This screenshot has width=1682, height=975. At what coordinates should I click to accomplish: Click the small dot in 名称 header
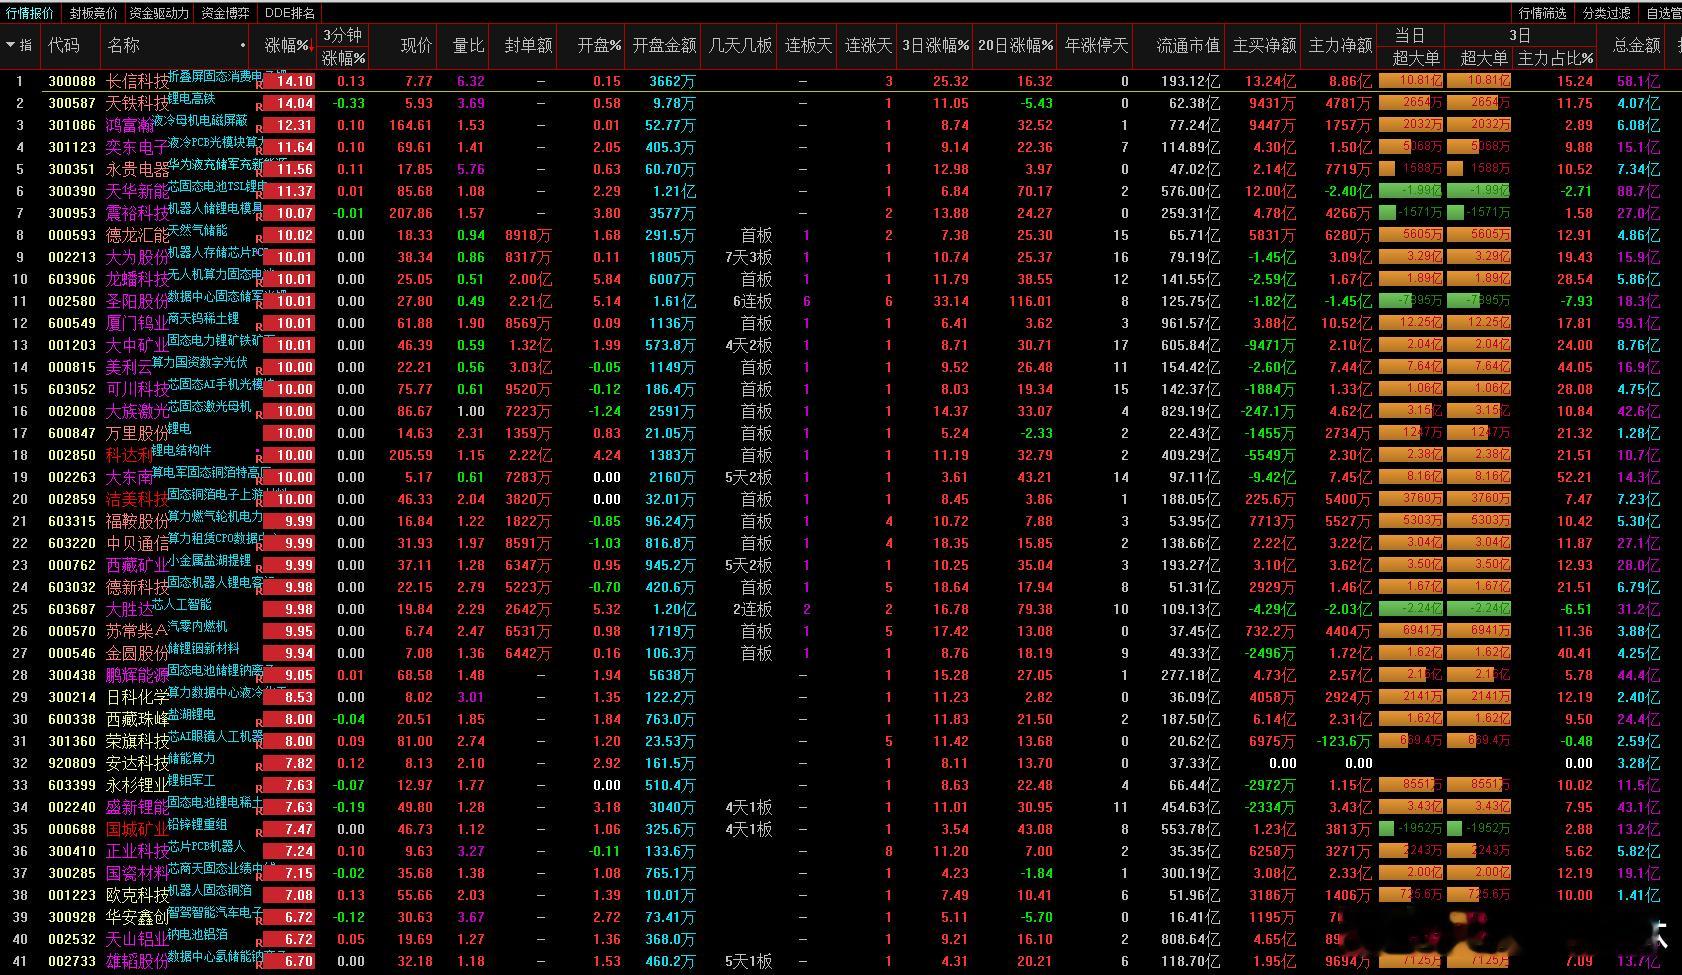[x=243, y=46]
